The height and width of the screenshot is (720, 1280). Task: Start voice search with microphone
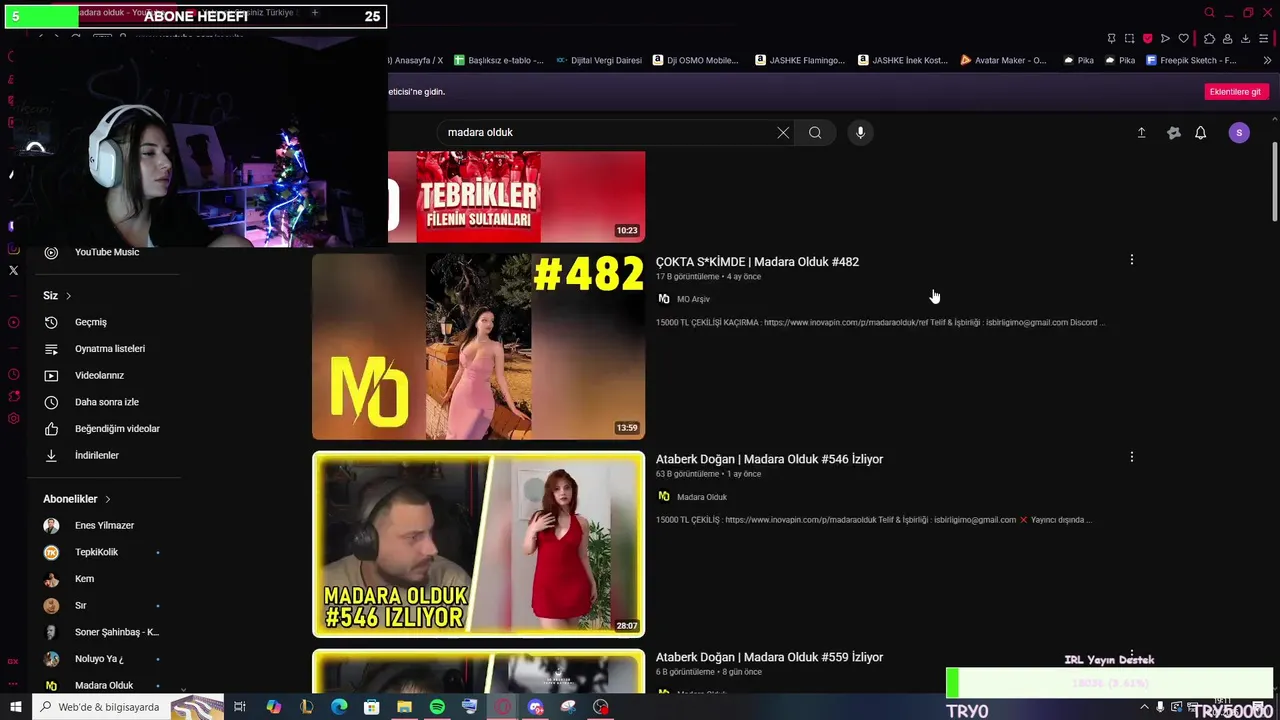point(860,133)
